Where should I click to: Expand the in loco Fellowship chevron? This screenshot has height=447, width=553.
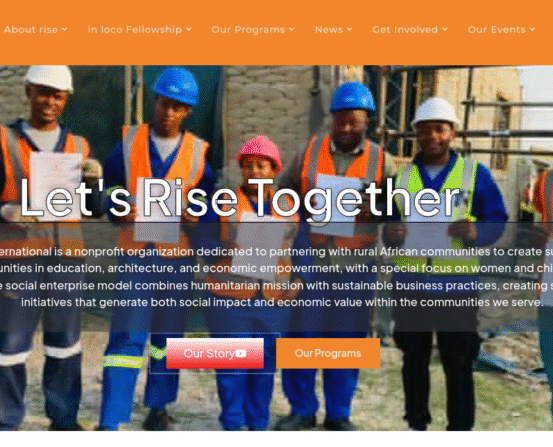pos(189,29)
